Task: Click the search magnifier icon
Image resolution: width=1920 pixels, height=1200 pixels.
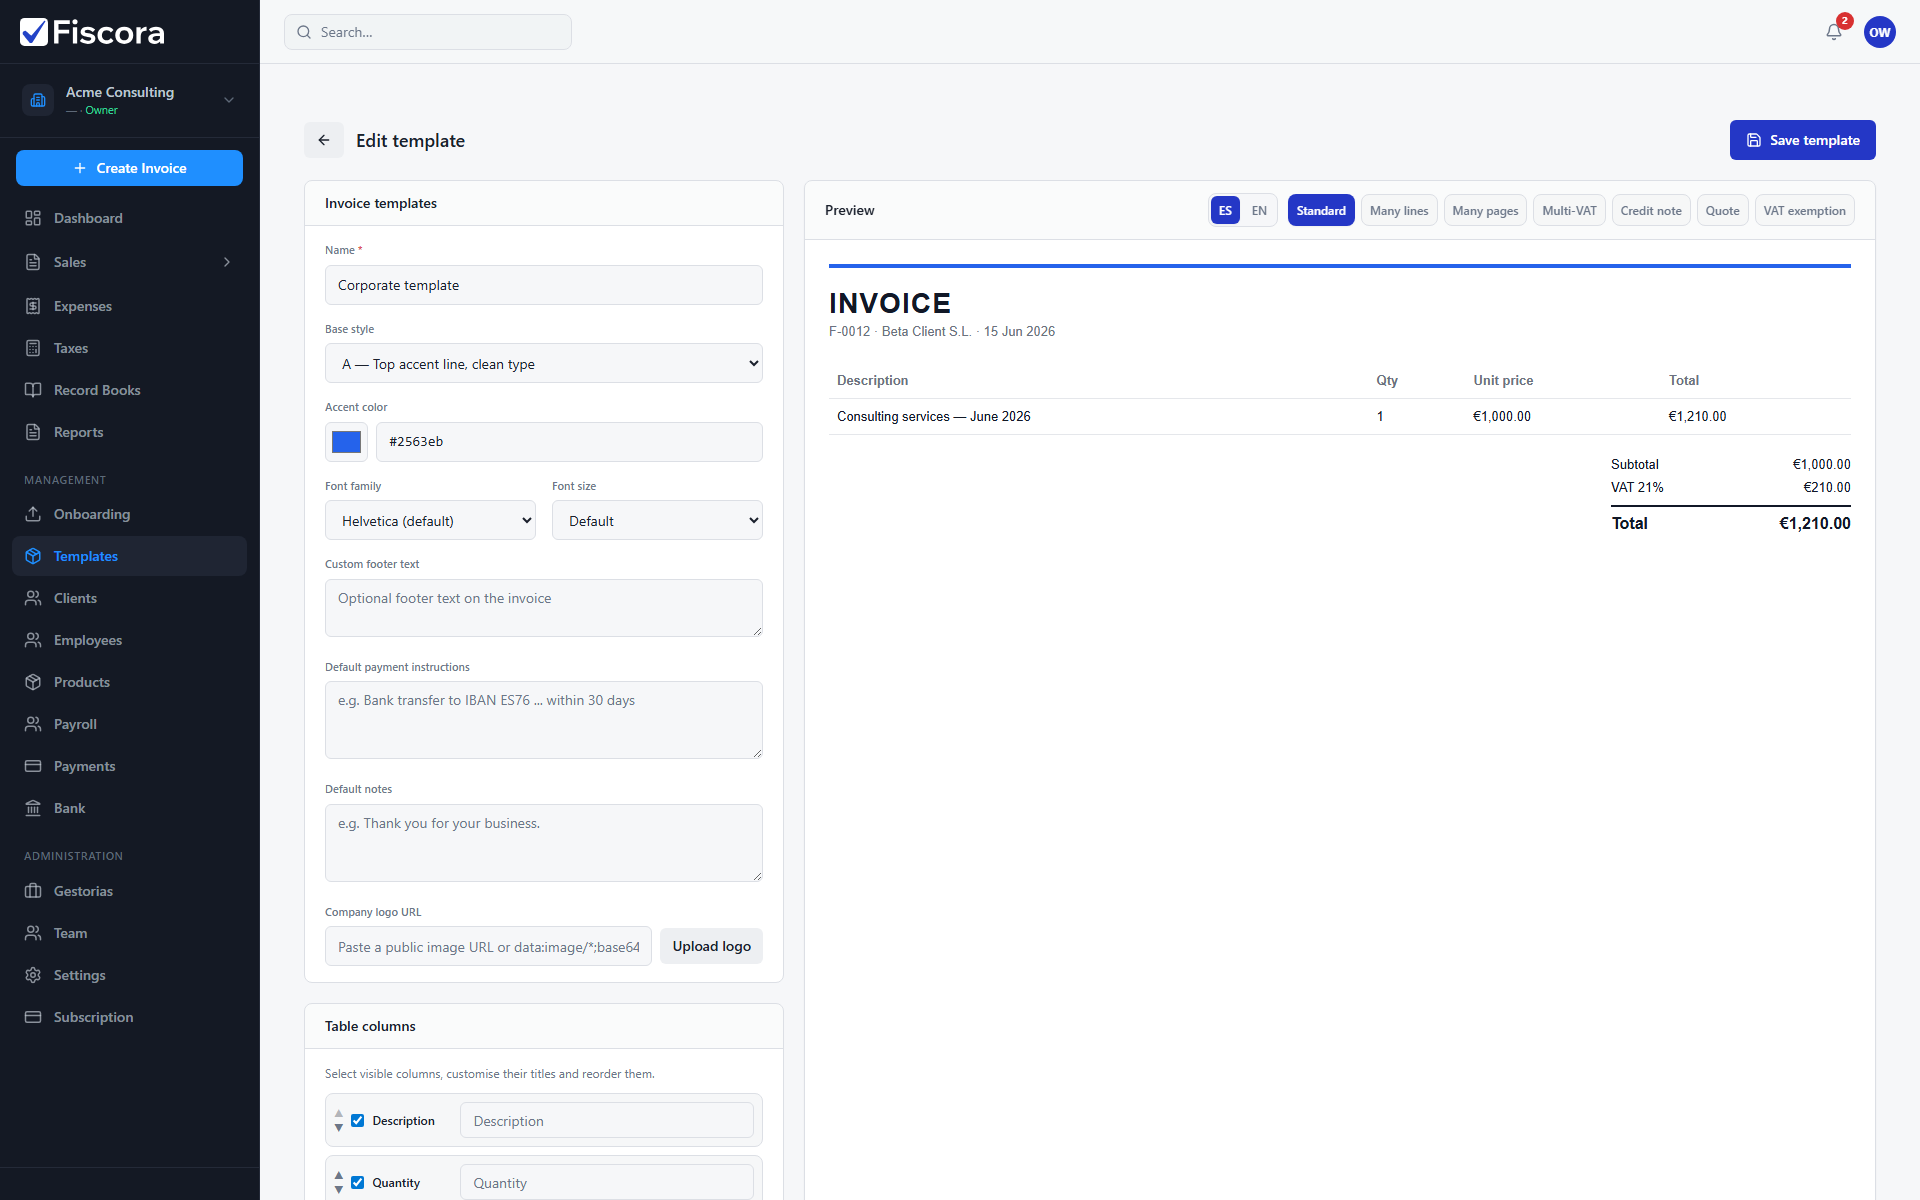Action: point(304,32)
